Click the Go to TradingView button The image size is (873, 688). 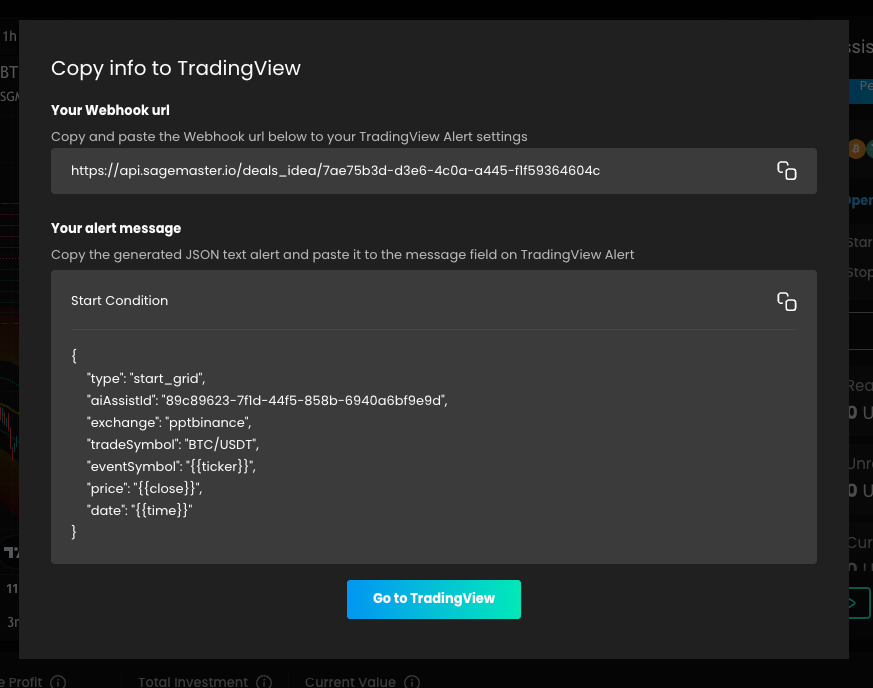click(434, 599)
